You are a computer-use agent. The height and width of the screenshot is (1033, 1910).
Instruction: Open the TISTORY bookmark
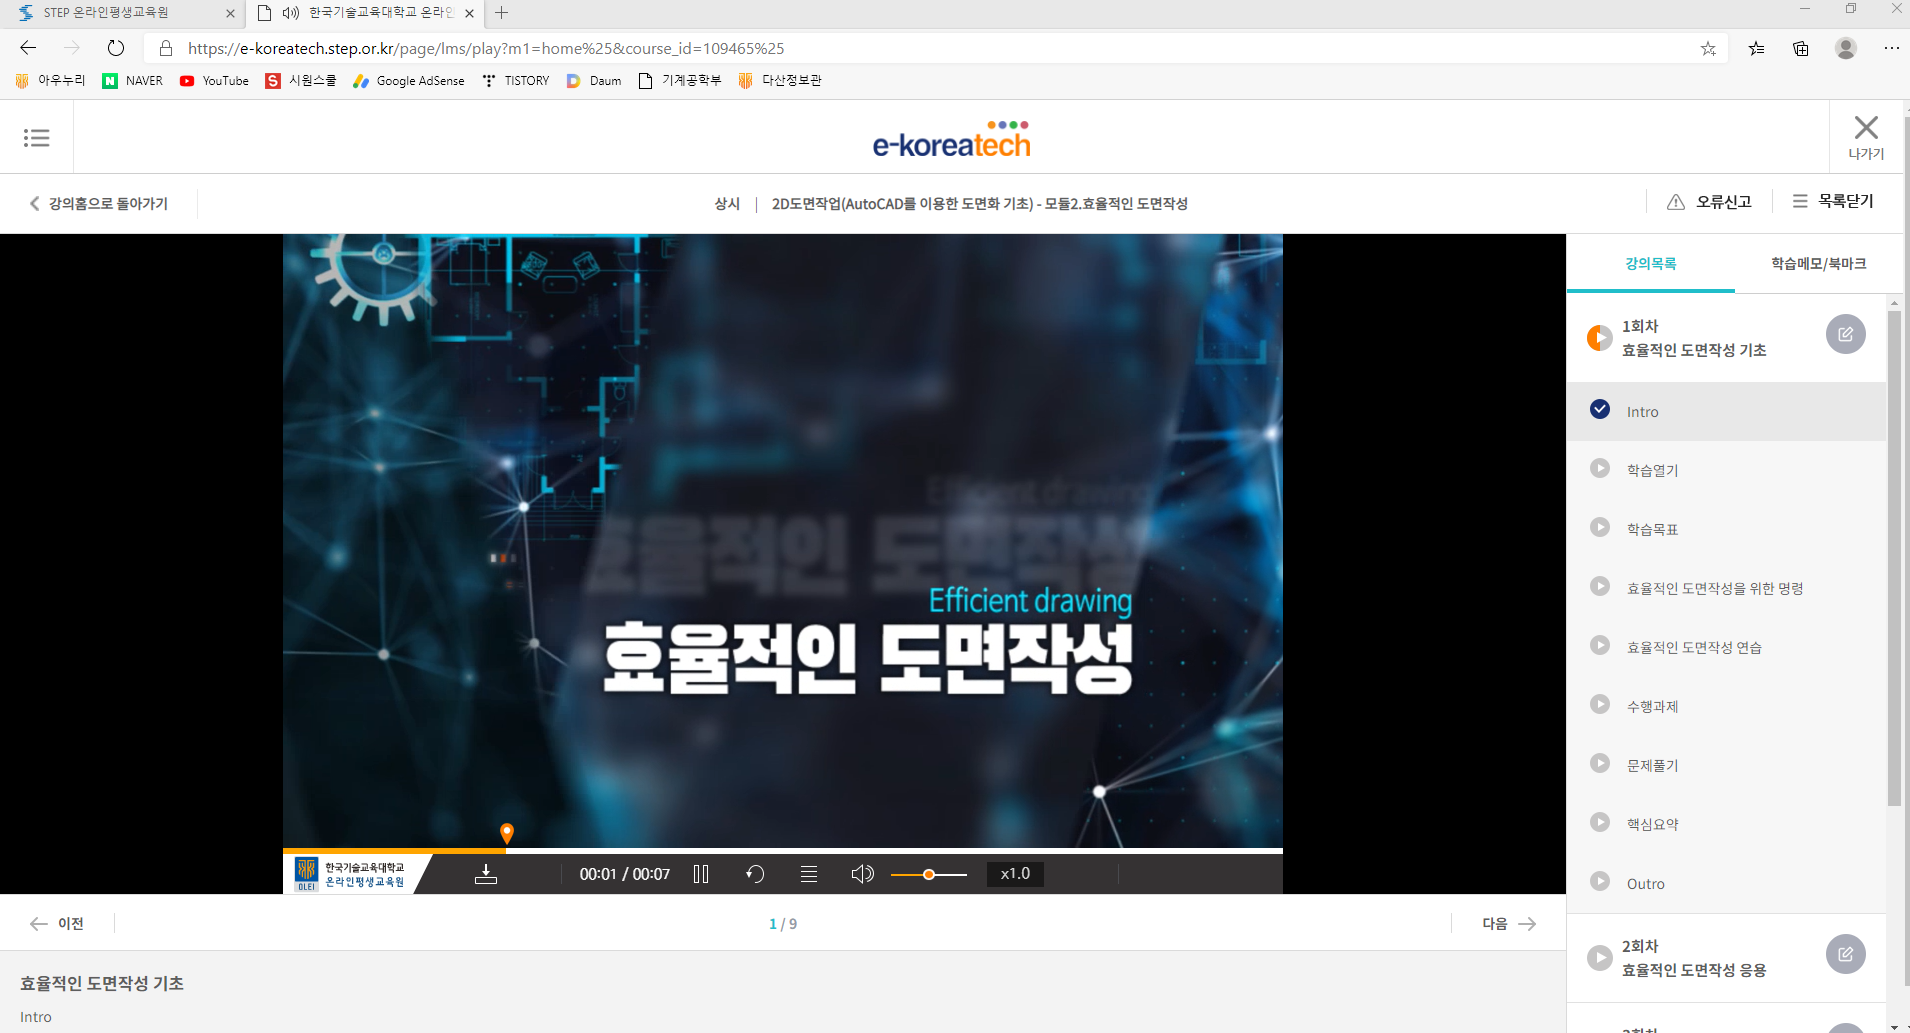516,81
